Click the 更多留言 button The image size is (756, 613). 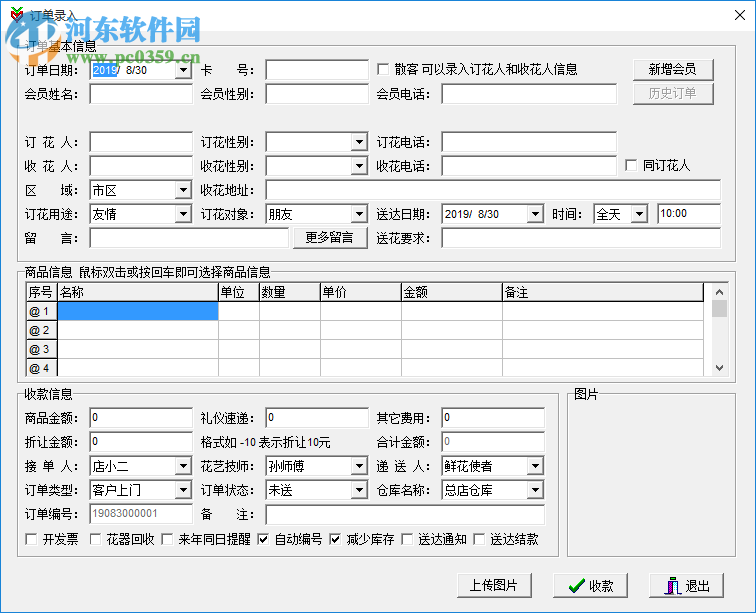(x=330, y=238)
